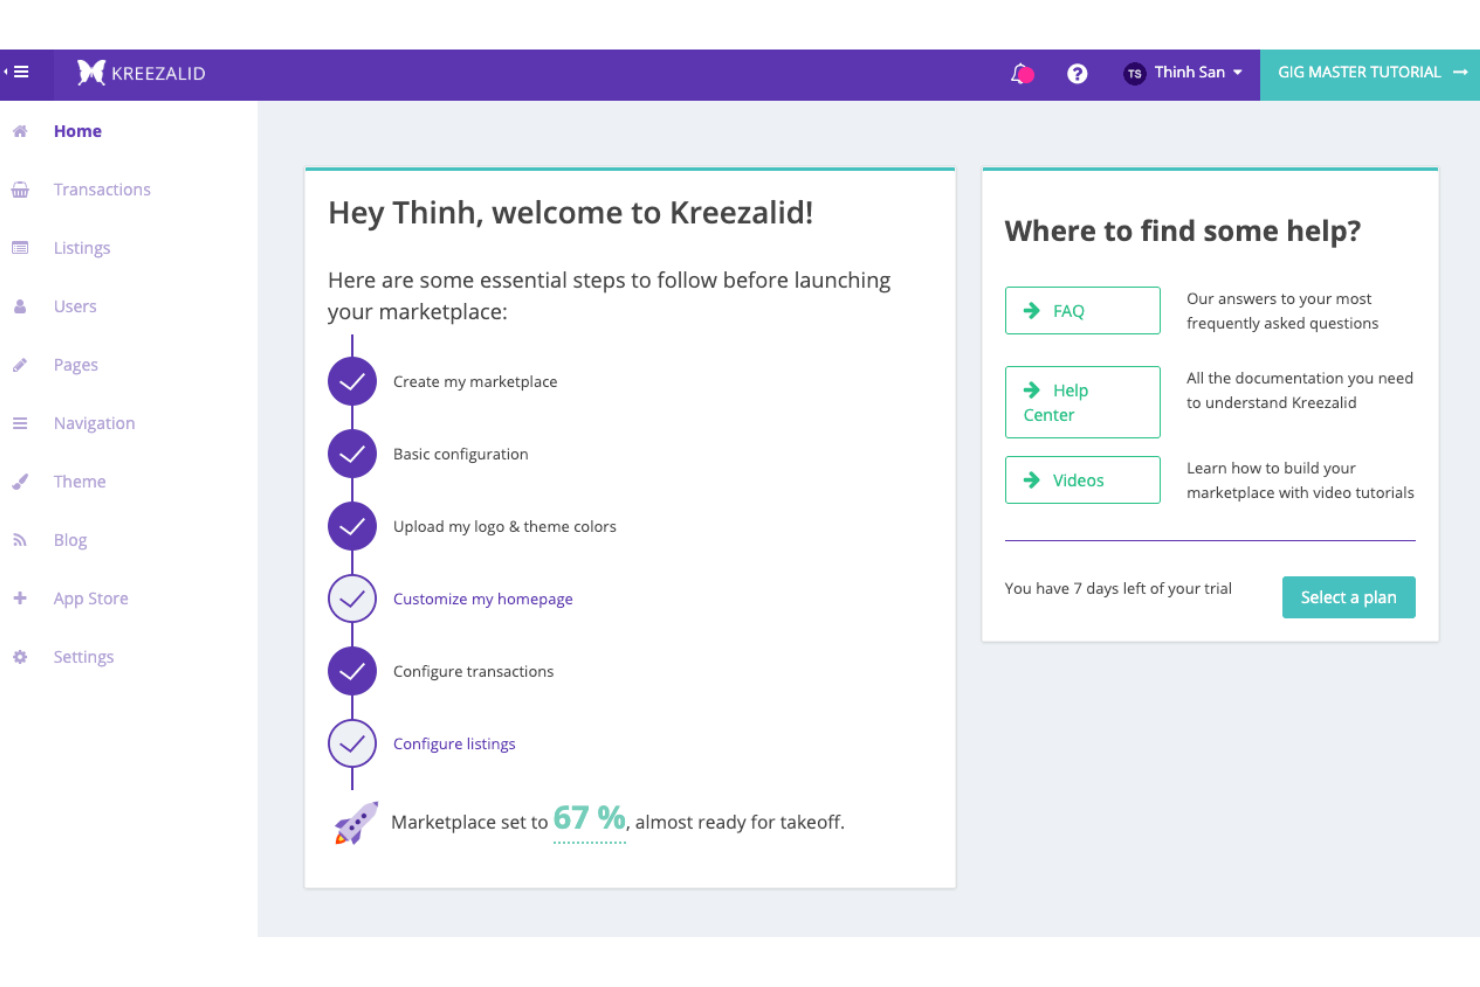Screen dimensions: 1480x987
Task: Click the App Store plus icon
Action: click(20, 598)
